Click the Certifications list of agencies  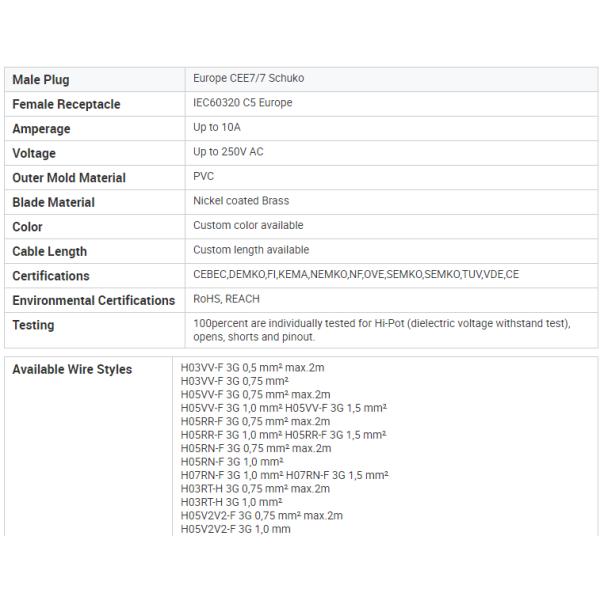click(x=356, y=275)
